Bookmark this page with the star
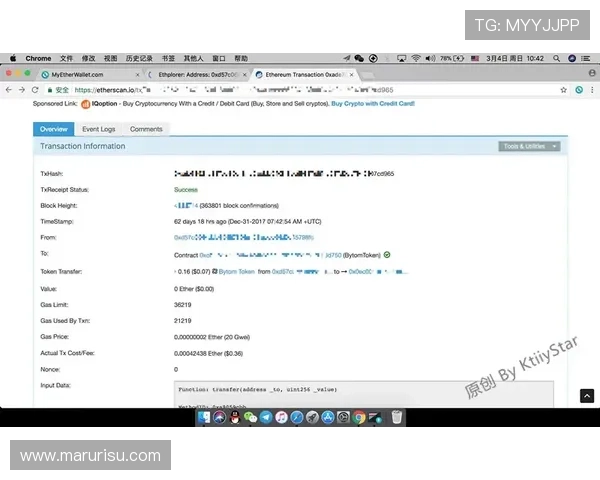The width and height of the screenshot is (600, 480). click(x=563, y=90)
